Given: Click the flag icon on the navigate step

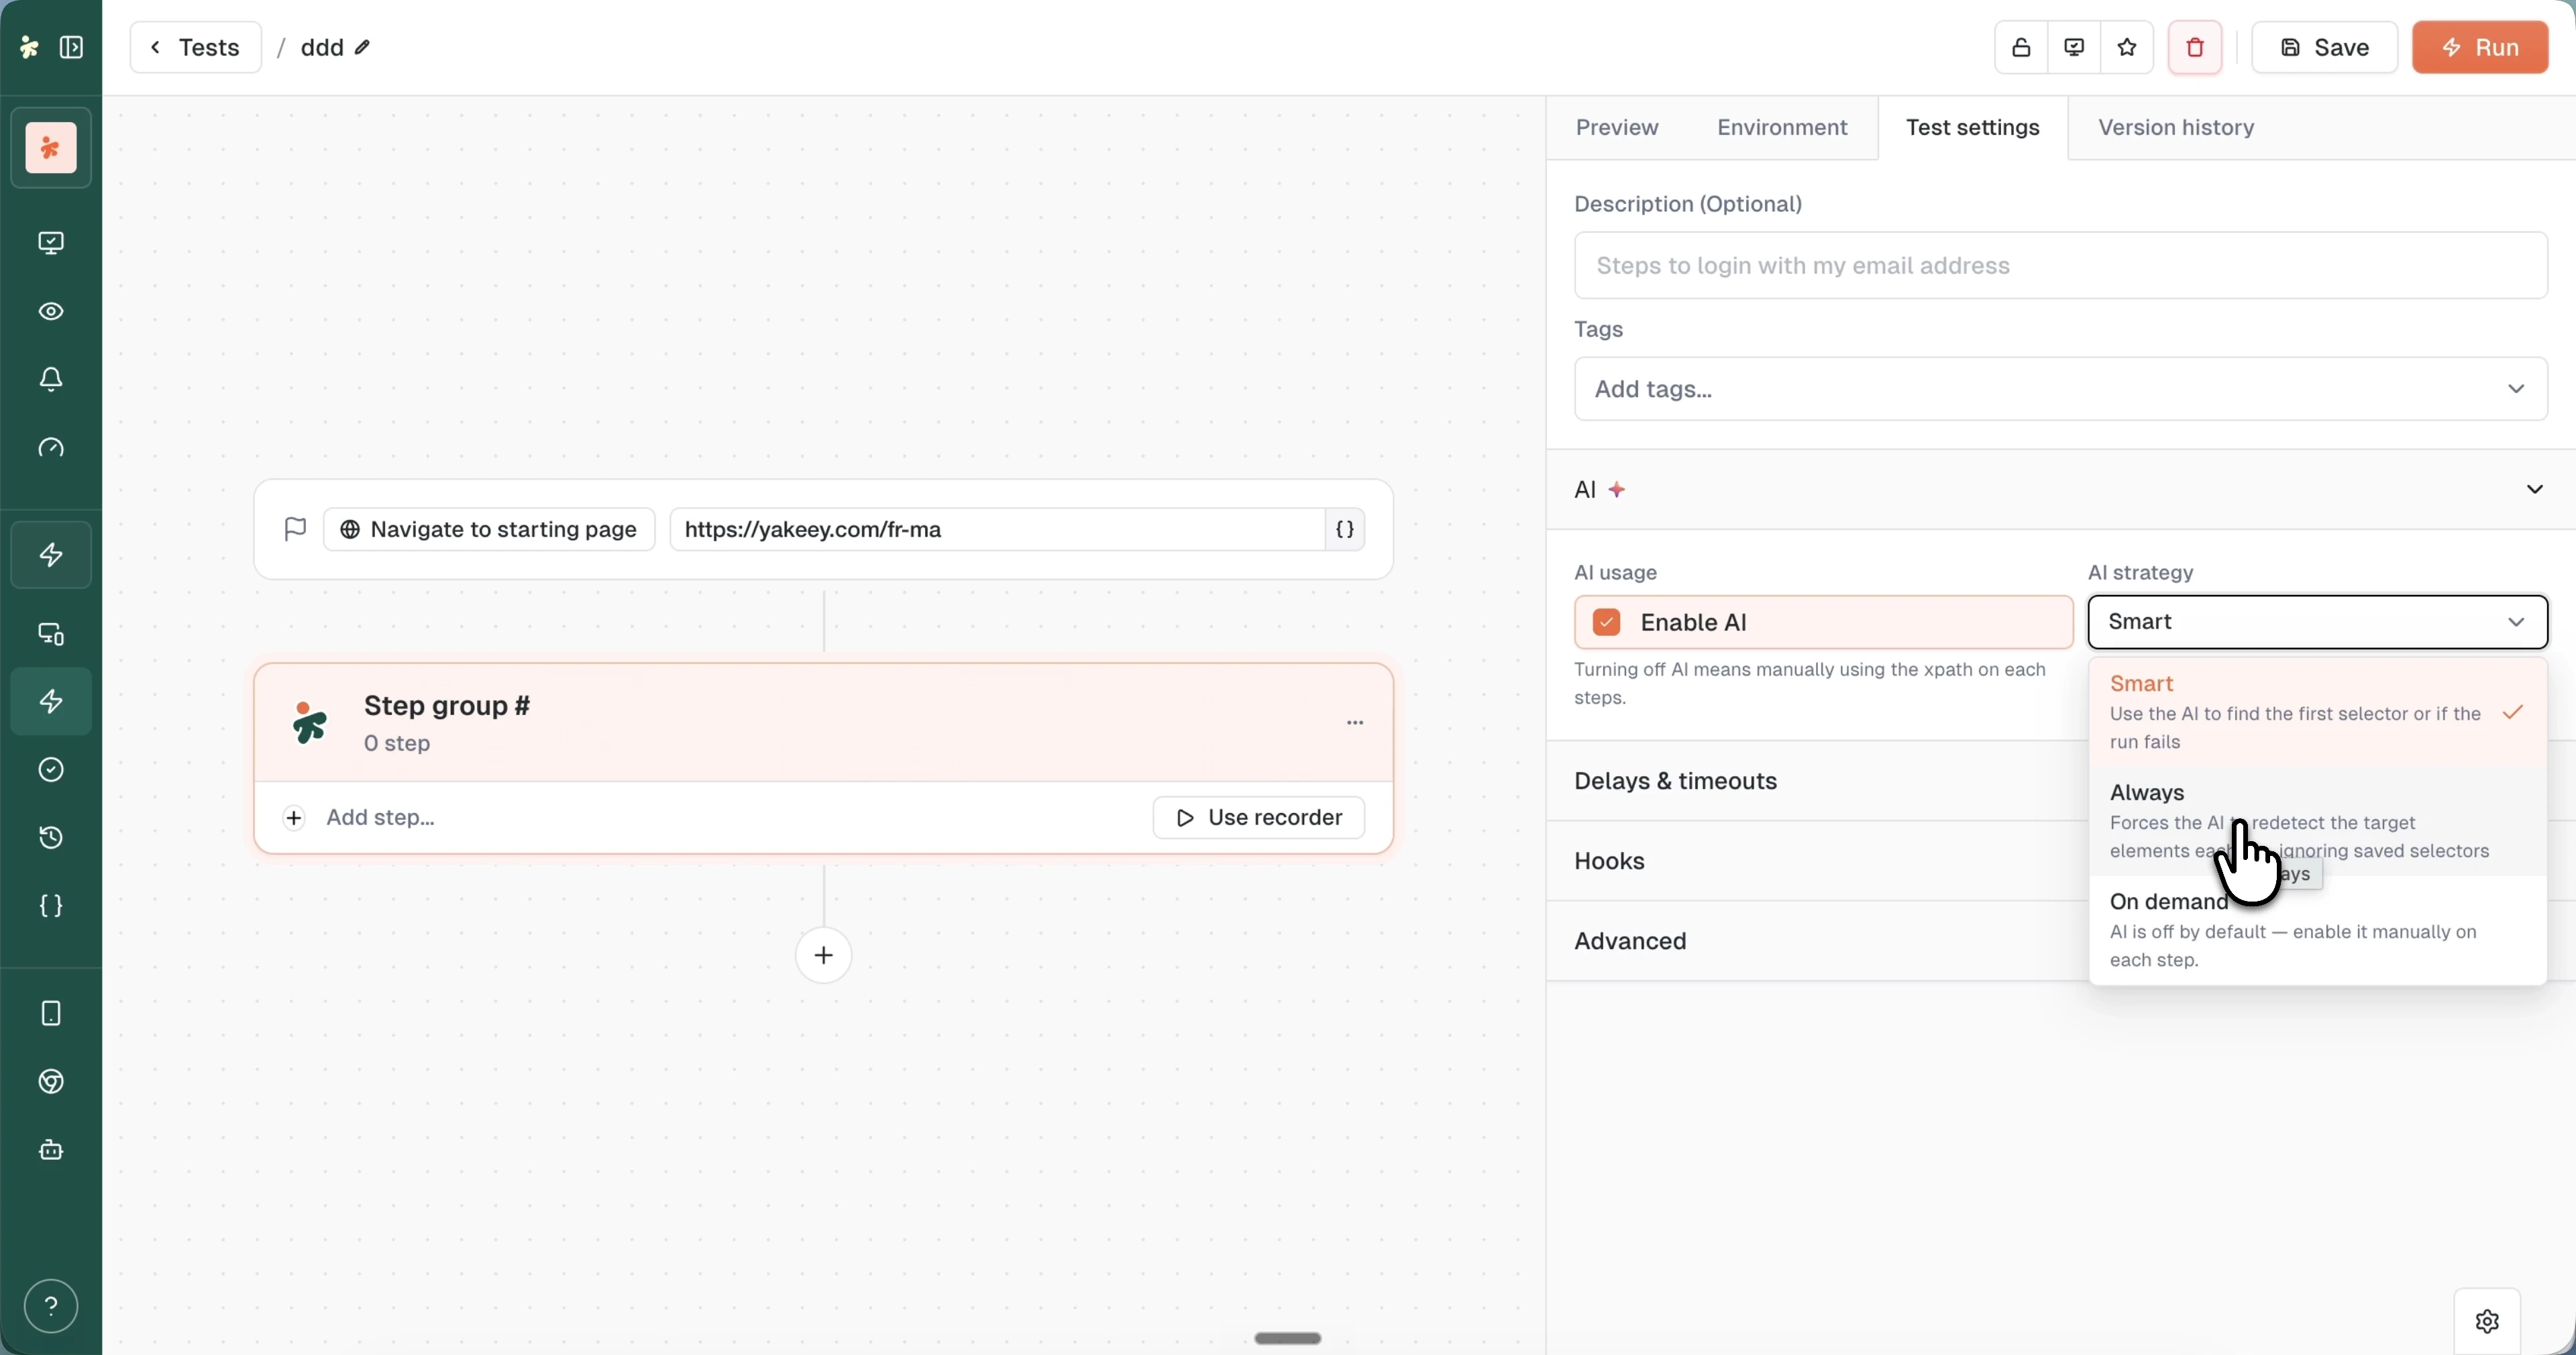Looking at the screenshot, I should [x=295, y=528].
